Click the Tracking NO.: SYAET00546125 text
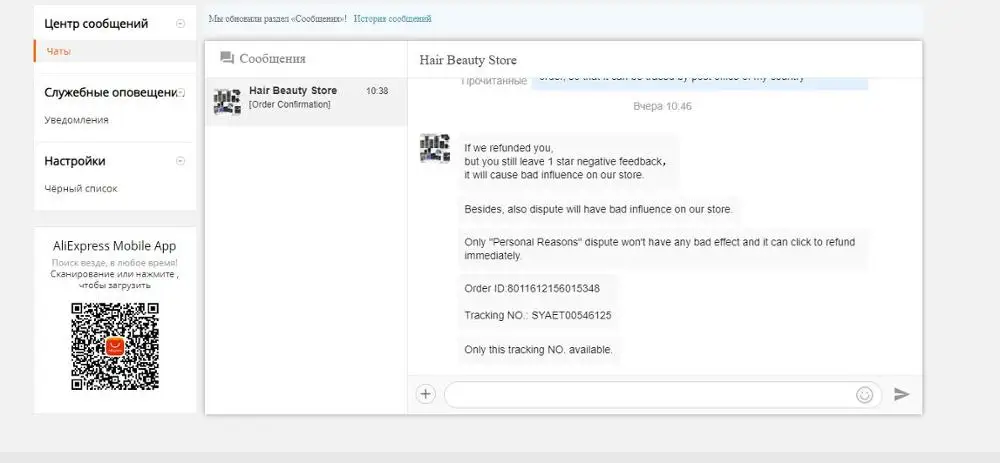The width and height of the screenshot is (1000, 463). [538, 315]
